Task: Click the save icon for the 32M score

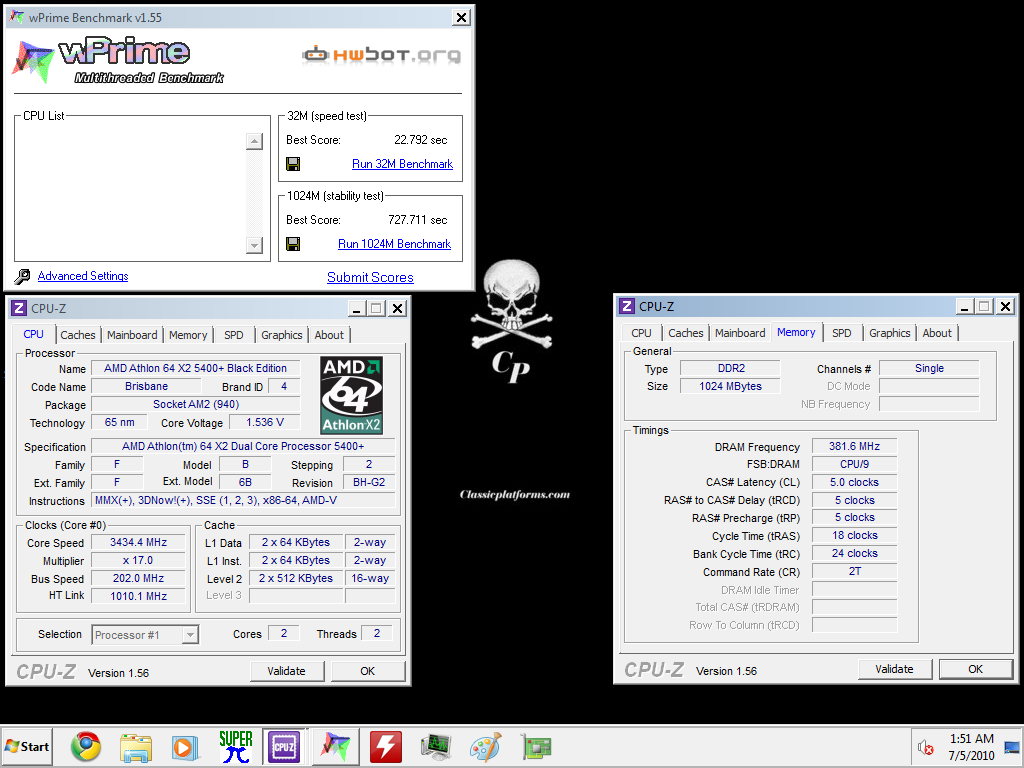Action: (293, 164)
